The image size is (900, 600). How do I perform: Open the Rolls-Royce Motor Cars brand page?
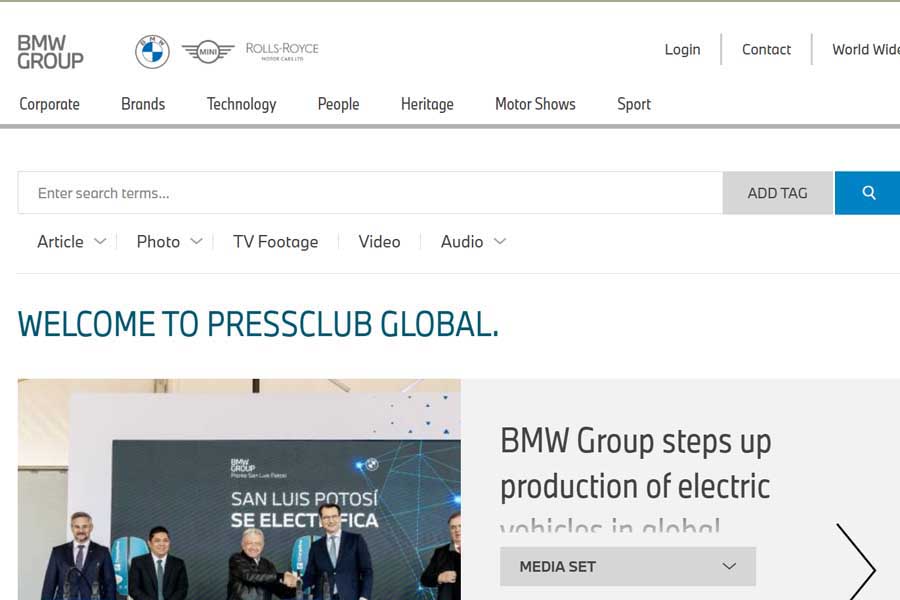coord(281,49)
